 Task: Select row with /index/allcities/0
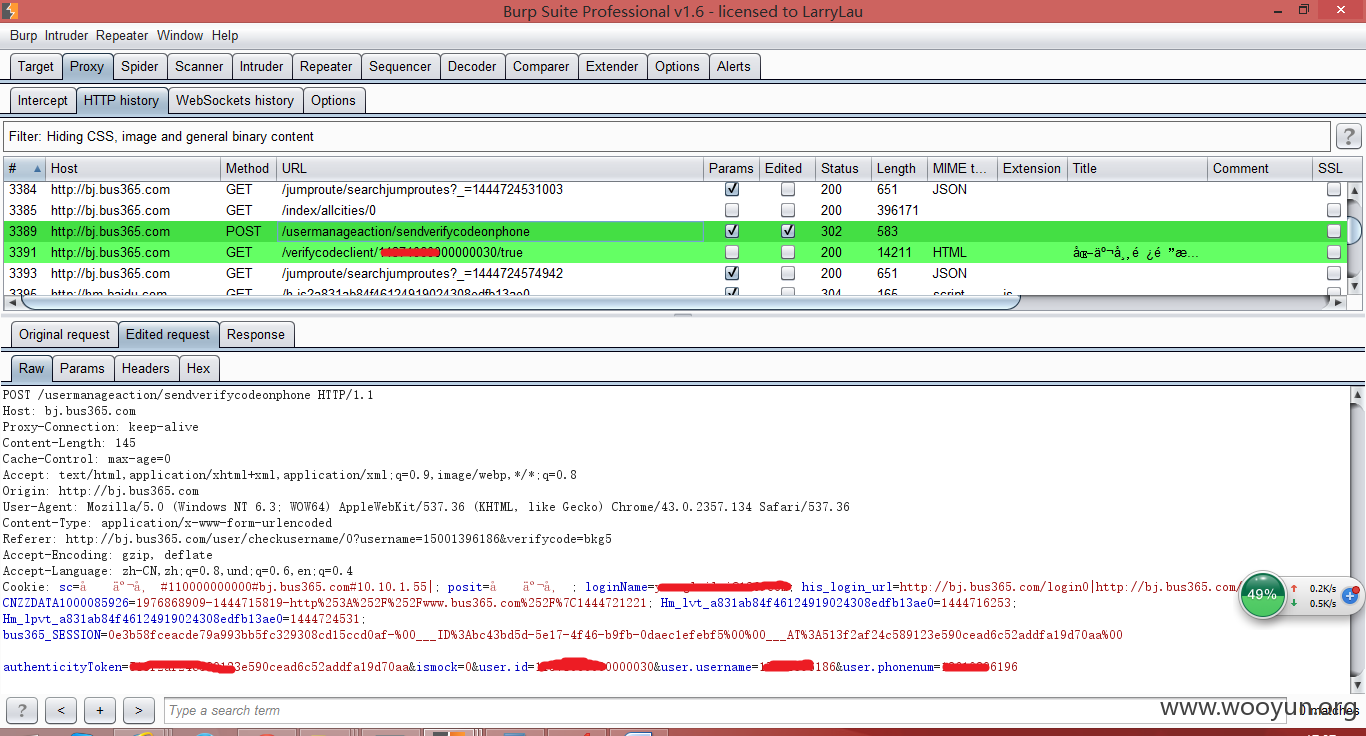tap(675, 210)
